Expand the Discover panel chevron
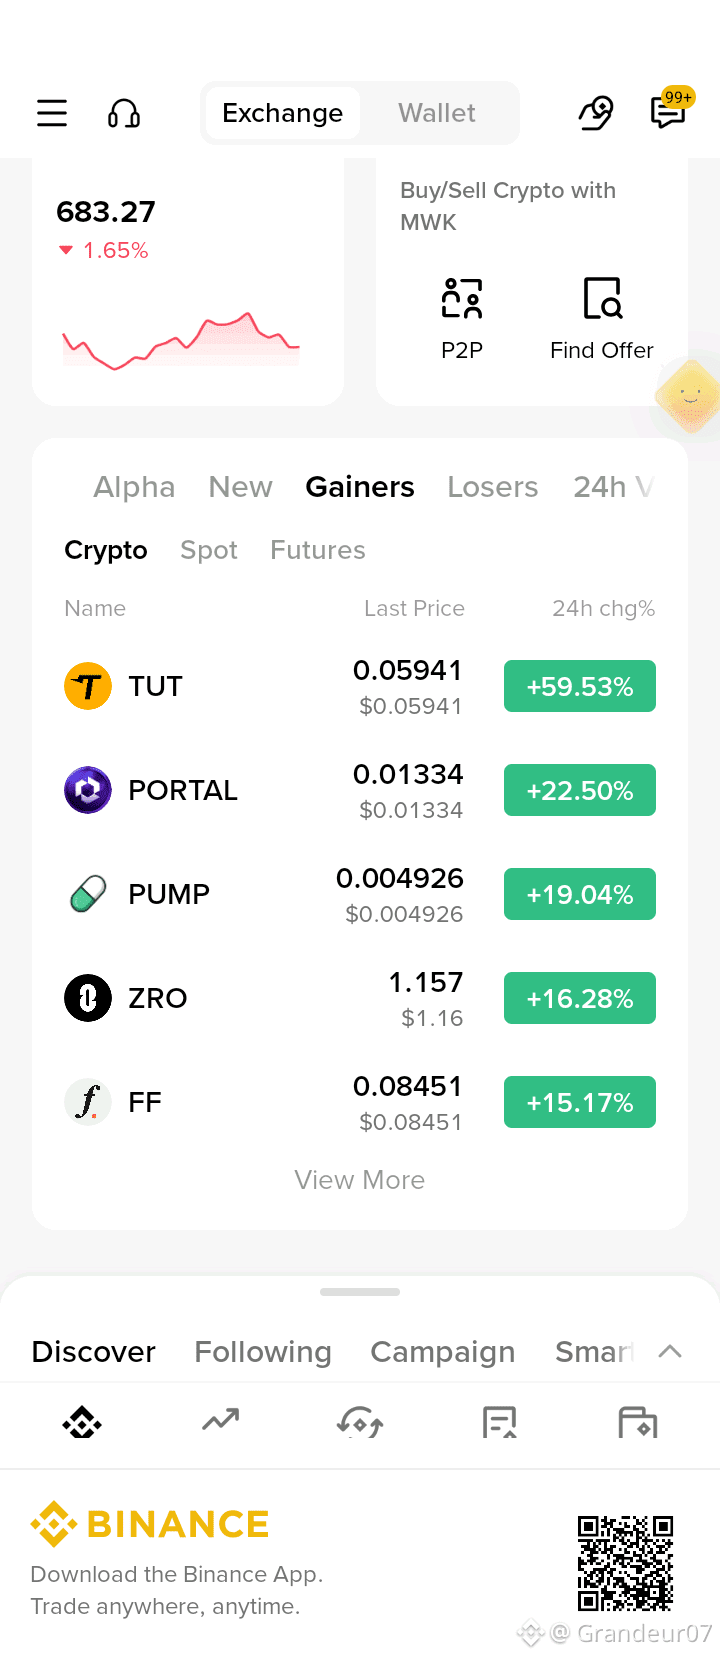720x1658 pixels. coord(670,1352)
